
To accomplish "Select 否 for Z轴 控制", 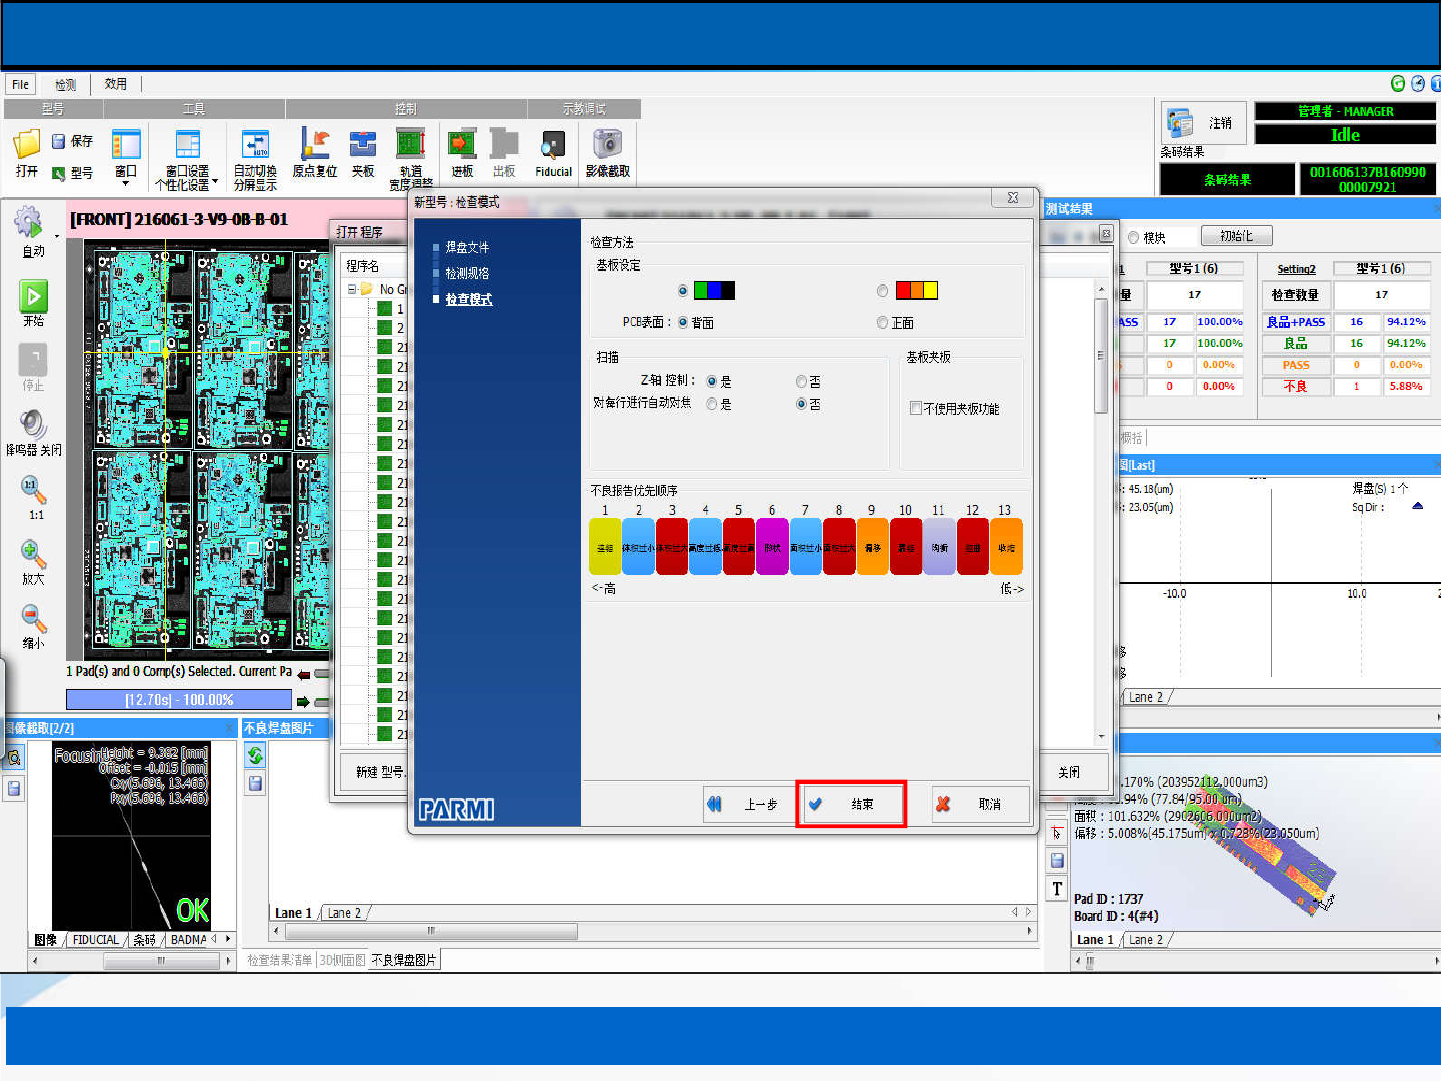I will 801,382.
